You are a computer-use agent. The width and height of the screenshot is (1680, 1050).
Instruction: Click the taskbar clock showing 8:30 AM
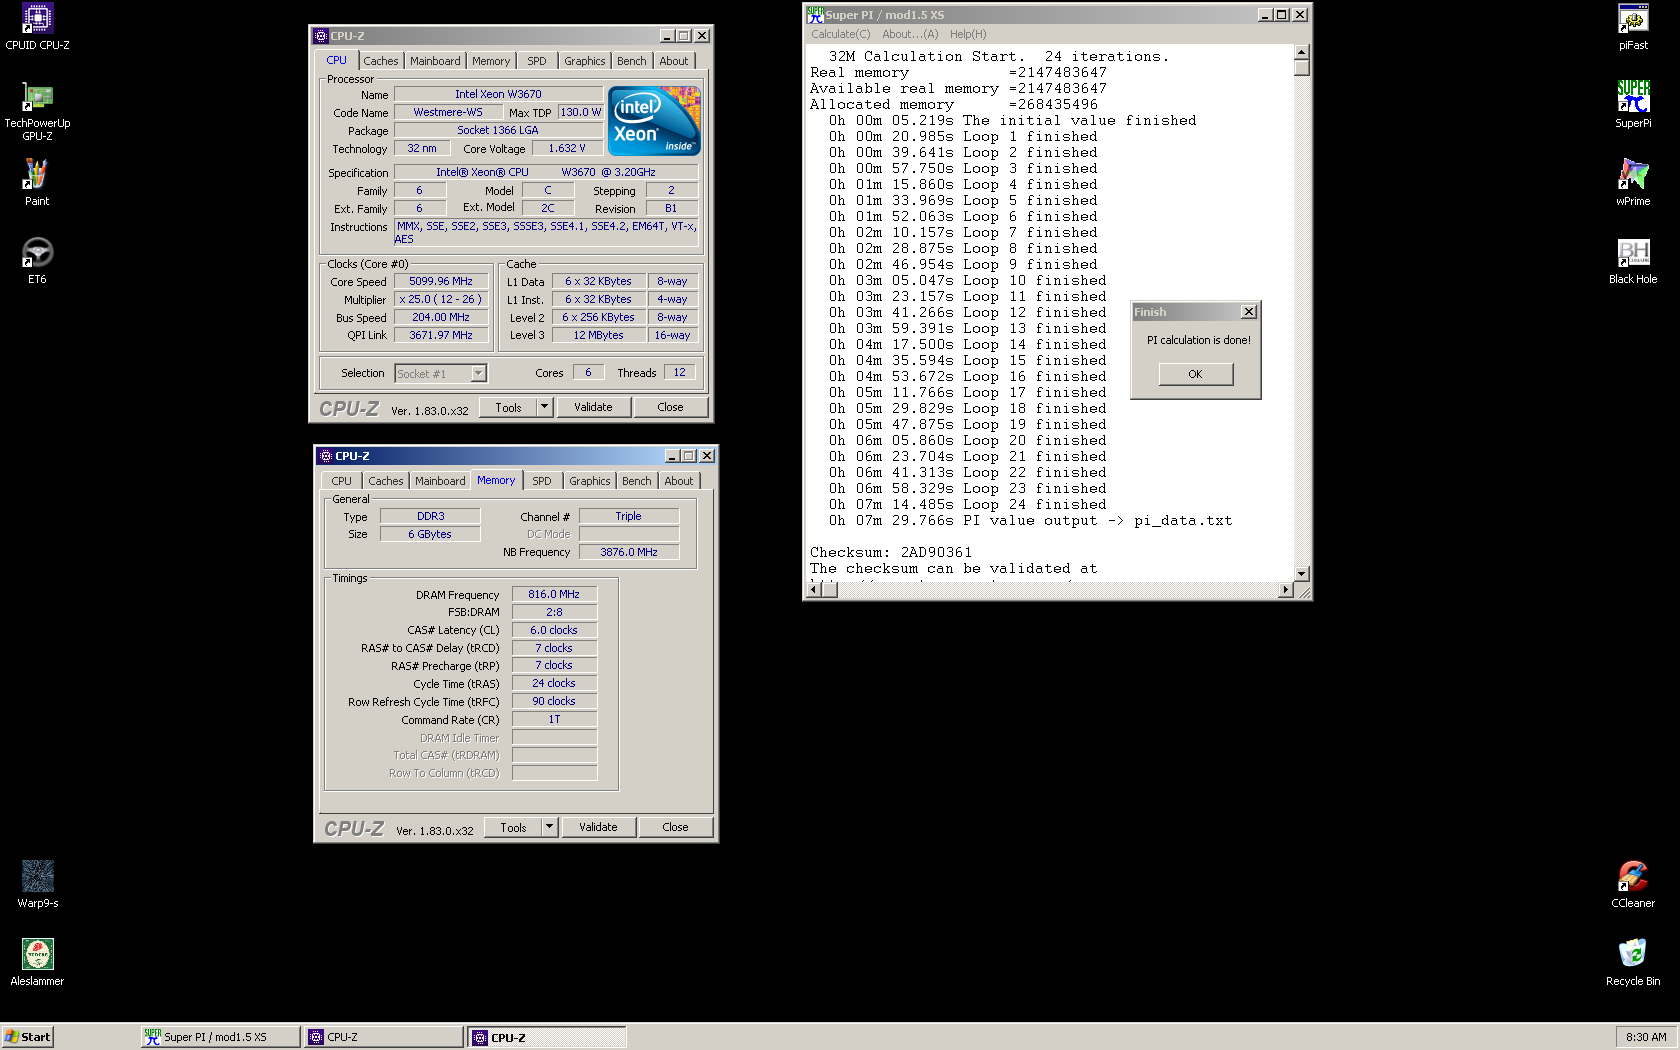tap(1646, 1037)
